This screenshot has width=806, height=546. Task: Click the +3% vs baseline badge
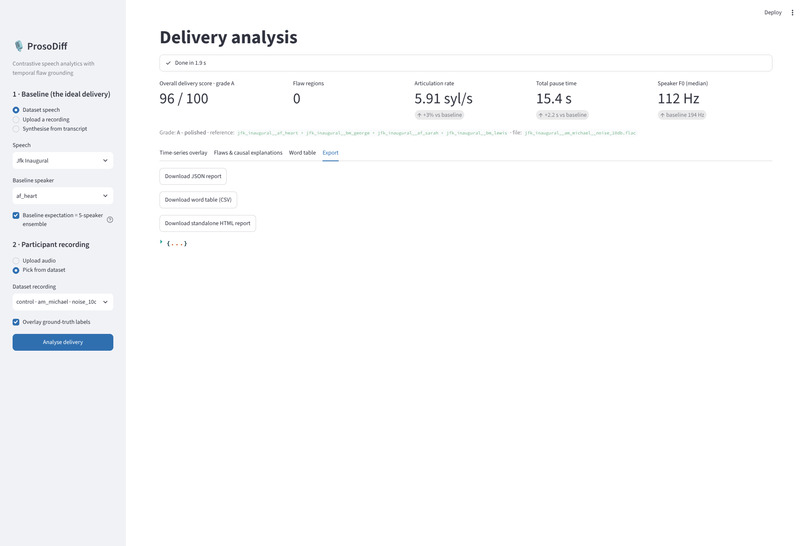[439, 115]
